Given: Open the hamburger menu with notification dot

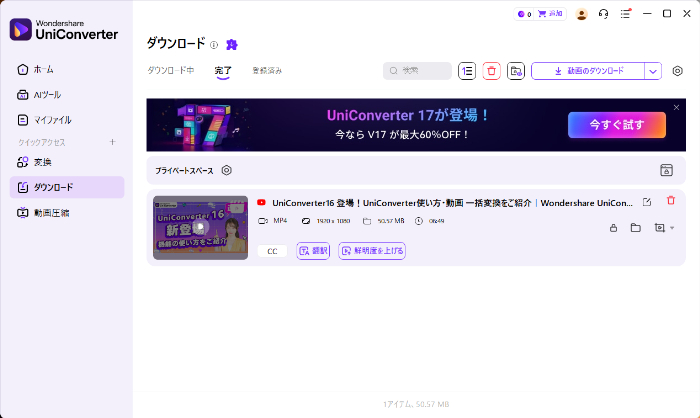Looking at the screenshot, I should 625,14.
